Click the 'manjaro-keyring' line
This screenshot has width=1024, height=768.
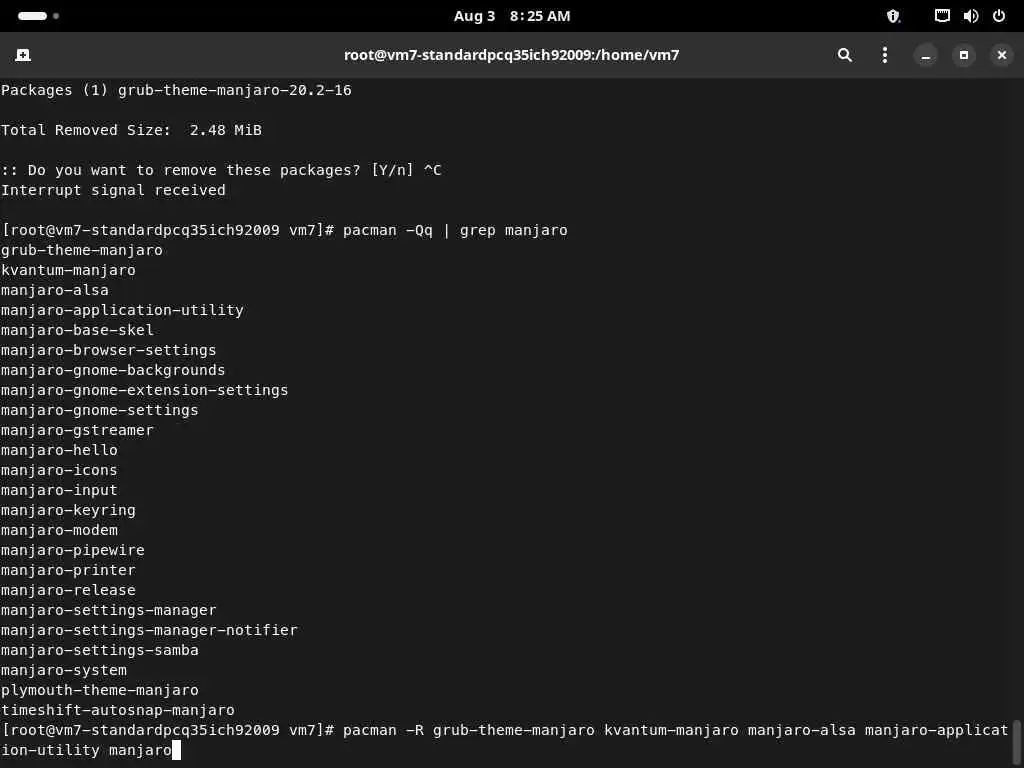tap(68, 510)
